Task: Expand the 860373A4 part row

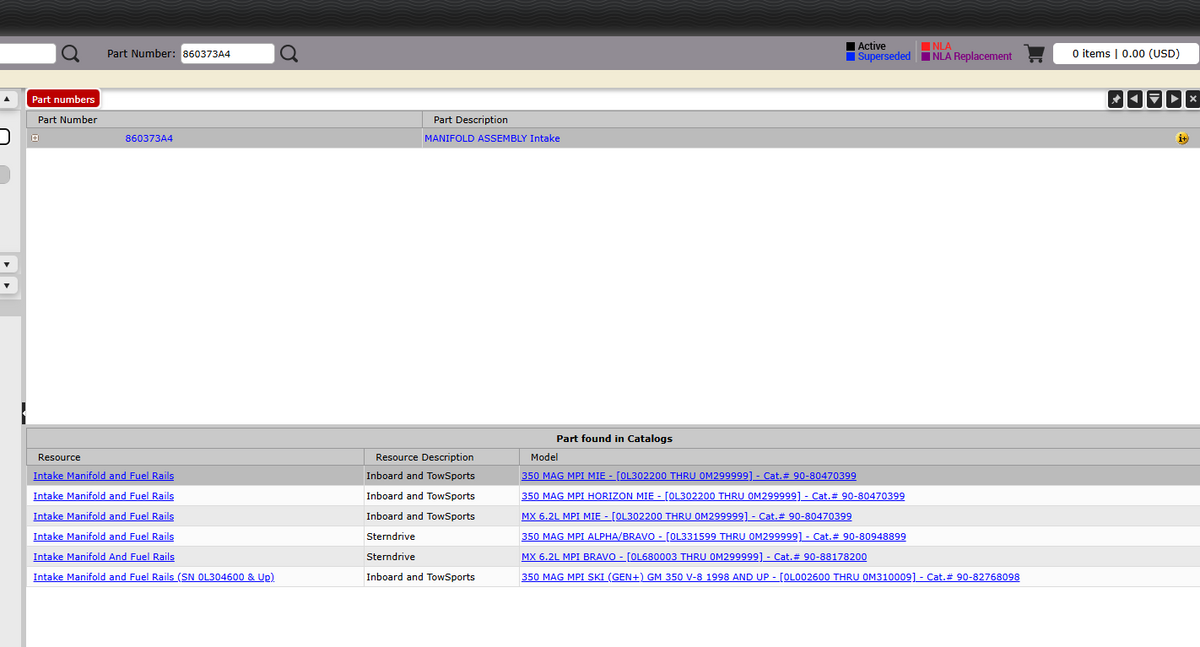Action: tap(35, 138)
